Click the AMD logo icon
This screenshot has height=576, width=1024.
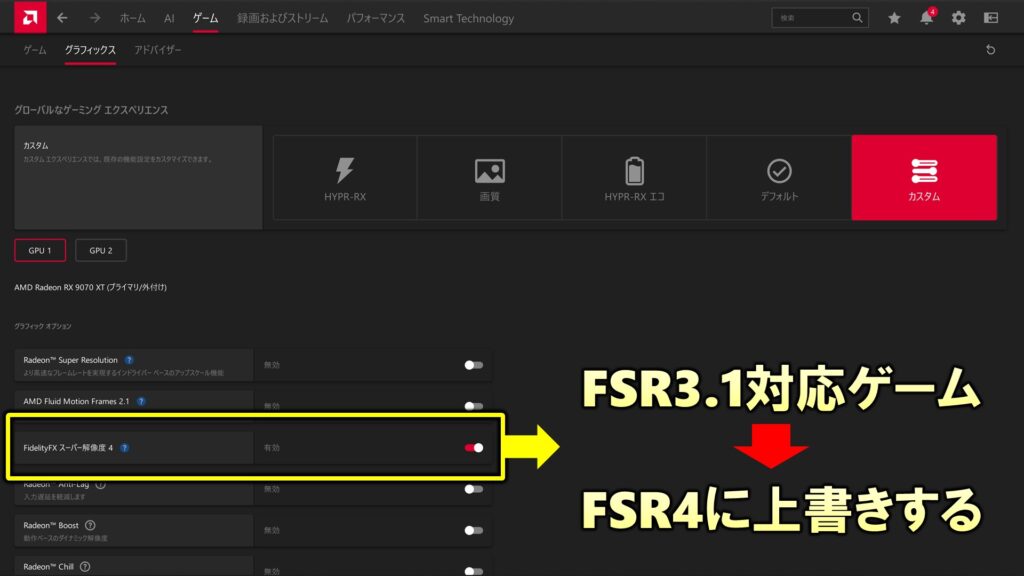30,17
